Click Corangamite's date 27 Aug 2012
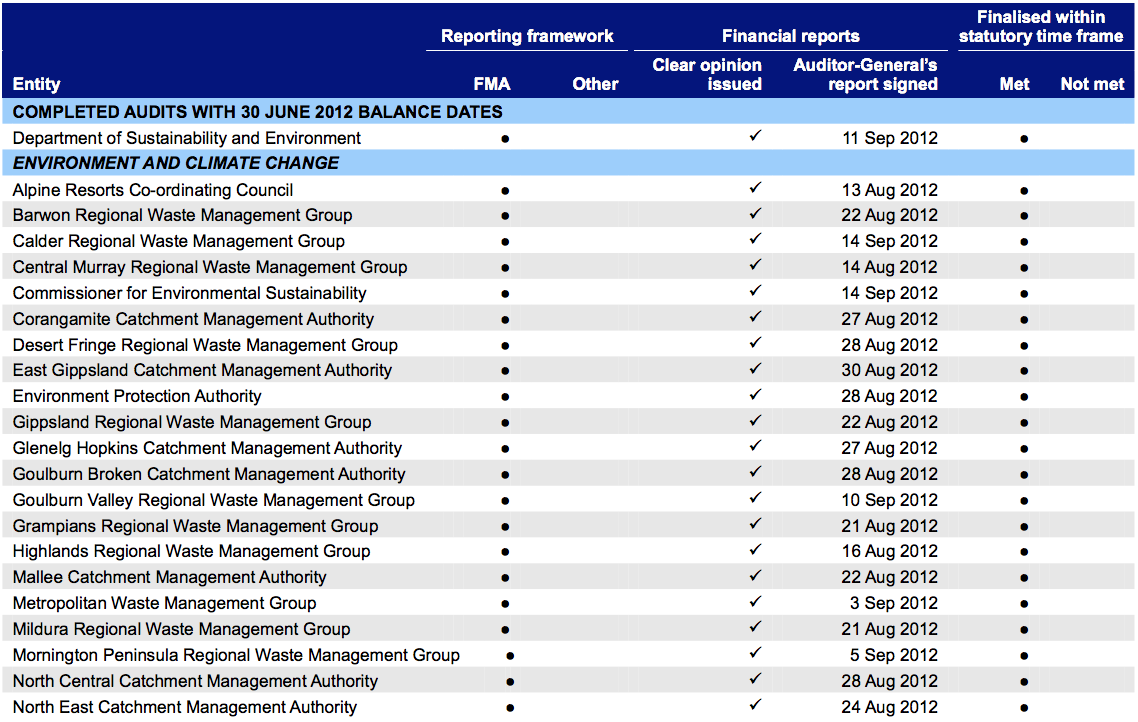Image resolution: width=1138 pixels, height=722 pixels. pyautogui.click(x=890, y=319)
